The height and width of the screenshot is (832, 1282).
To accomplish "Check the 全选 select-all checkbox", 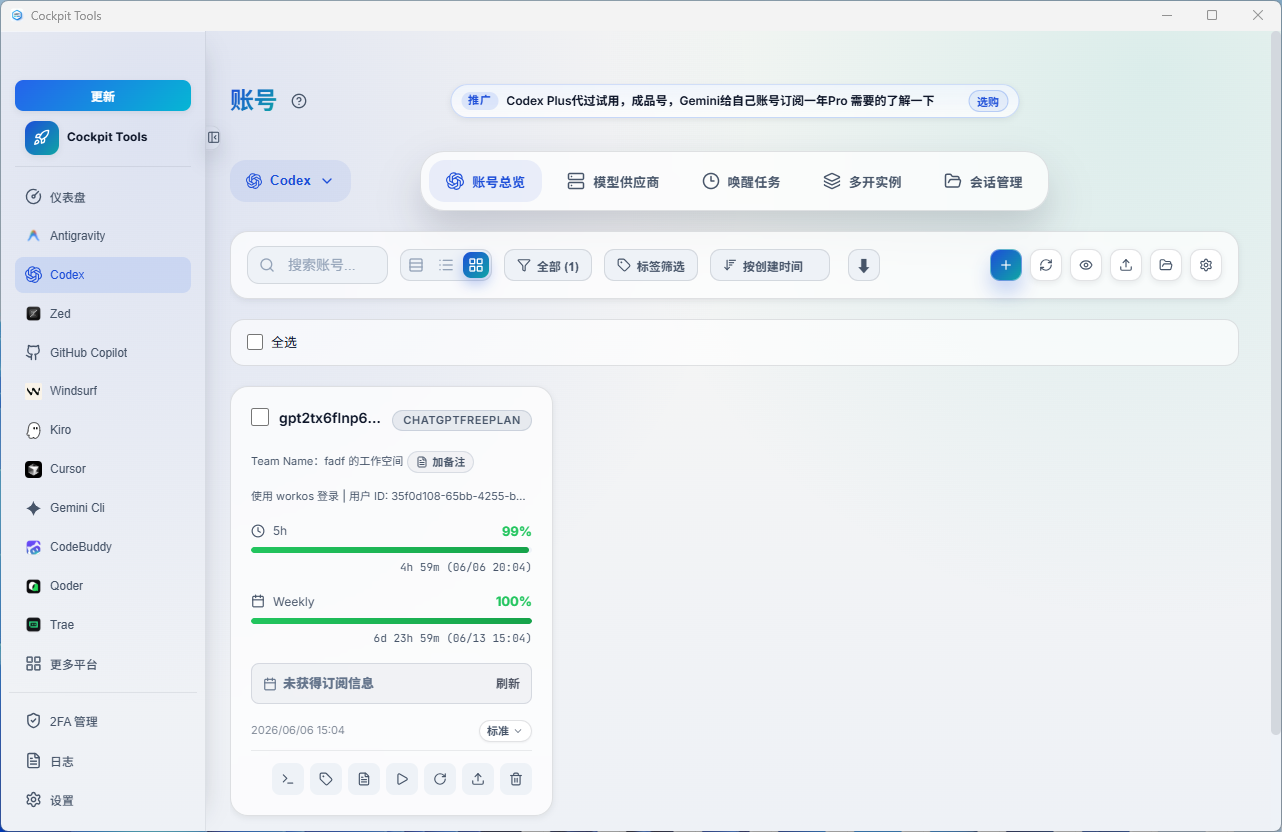I will 255,342.
